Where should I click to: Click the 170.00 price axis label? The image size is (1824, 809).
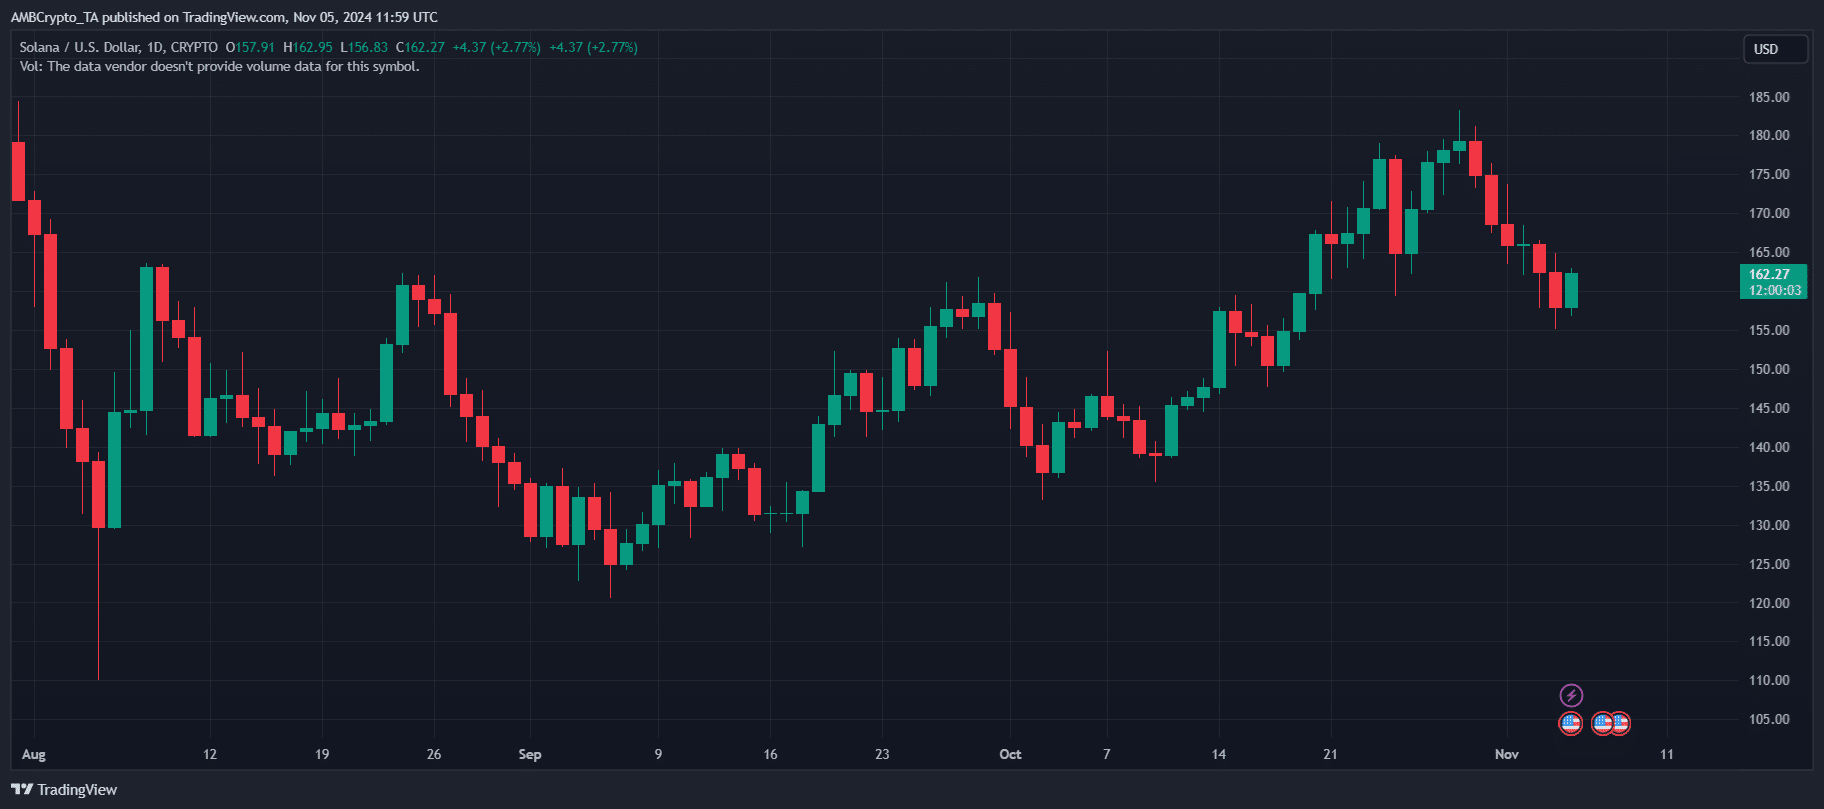tap(1769, 213)
